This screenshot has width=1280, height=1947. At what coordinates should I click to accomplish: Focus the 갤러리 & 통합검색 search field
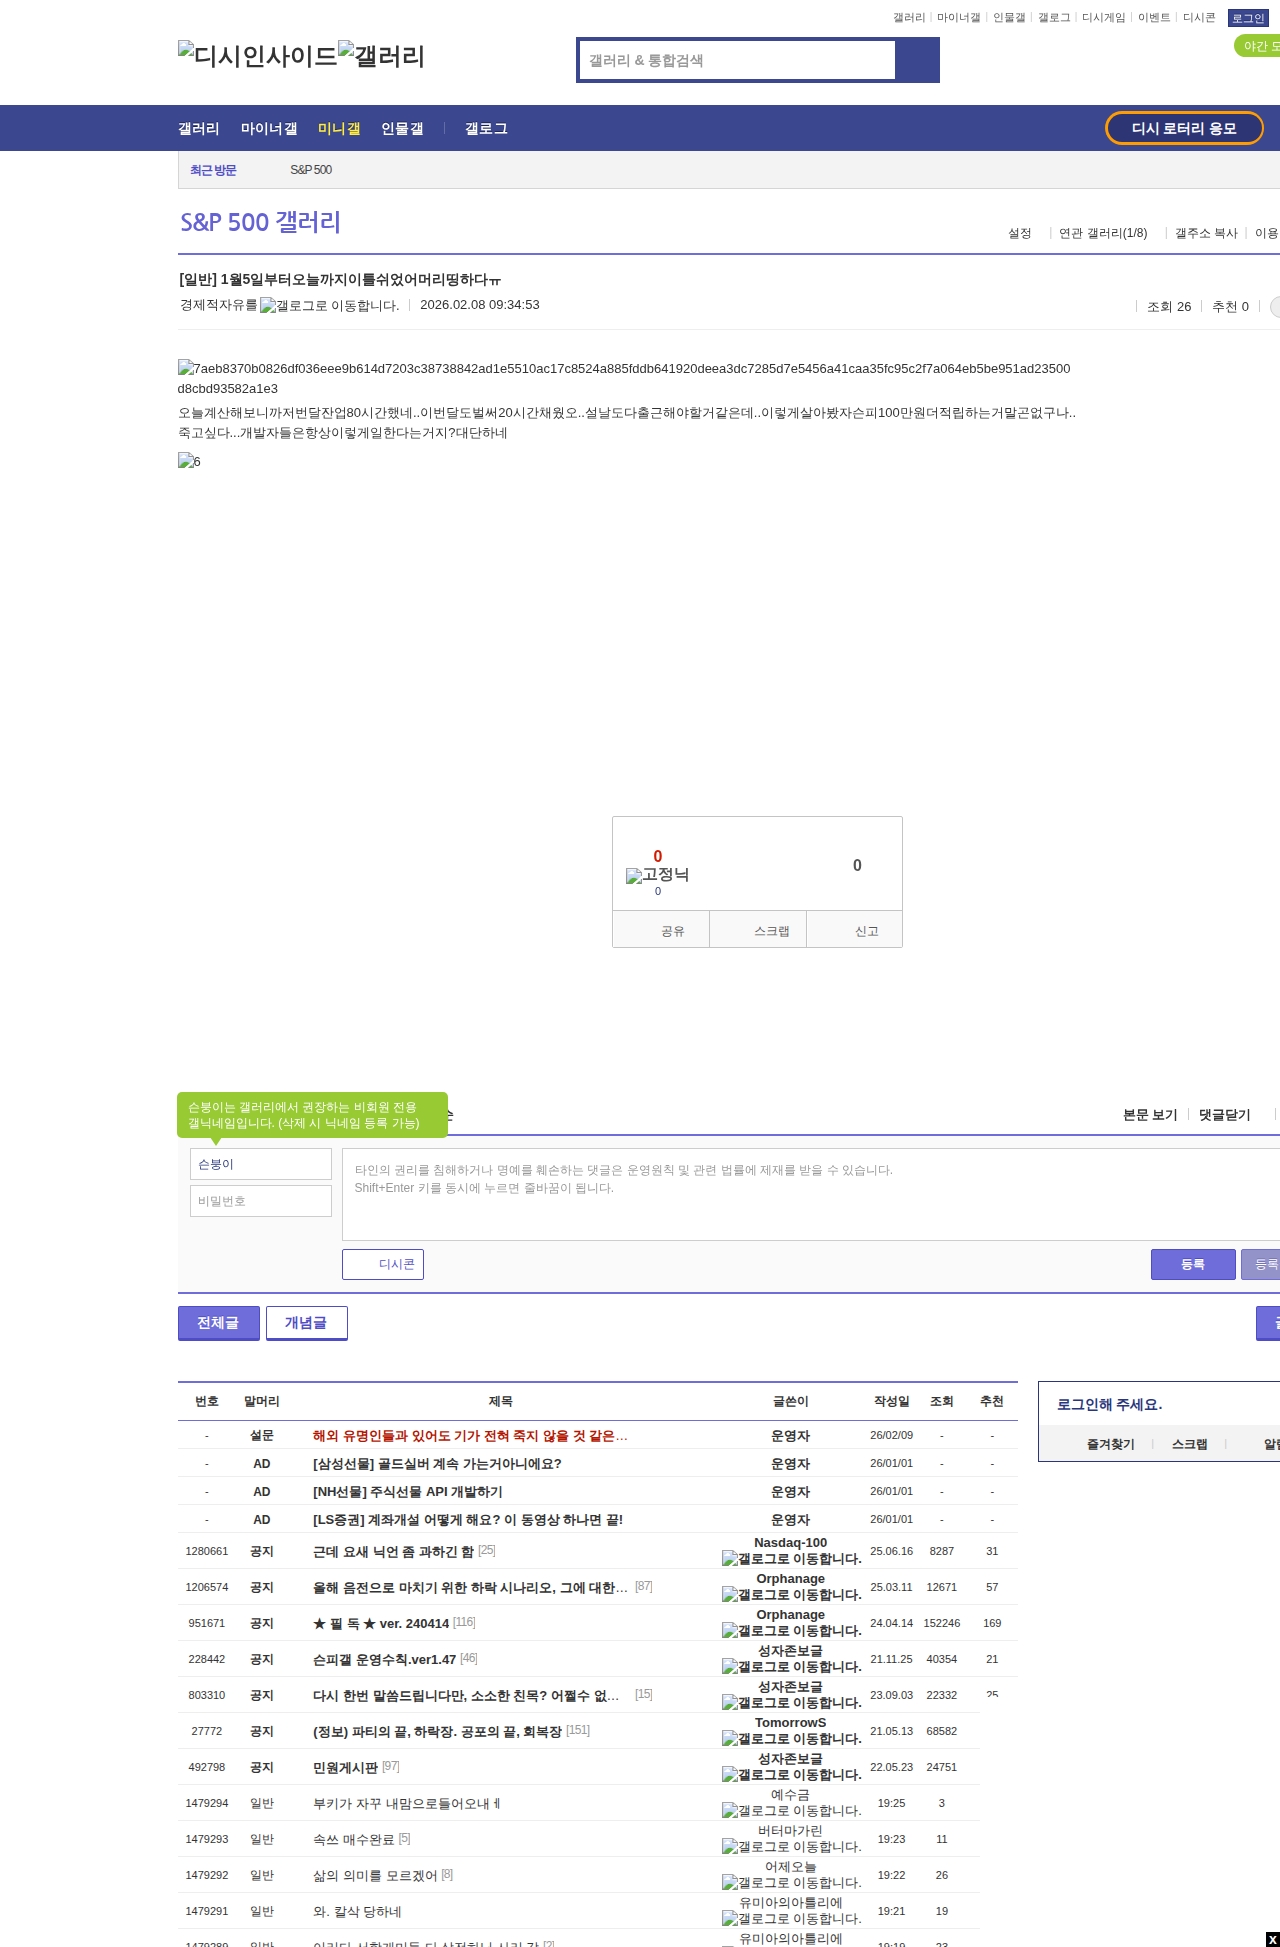[x=738, y=60]
